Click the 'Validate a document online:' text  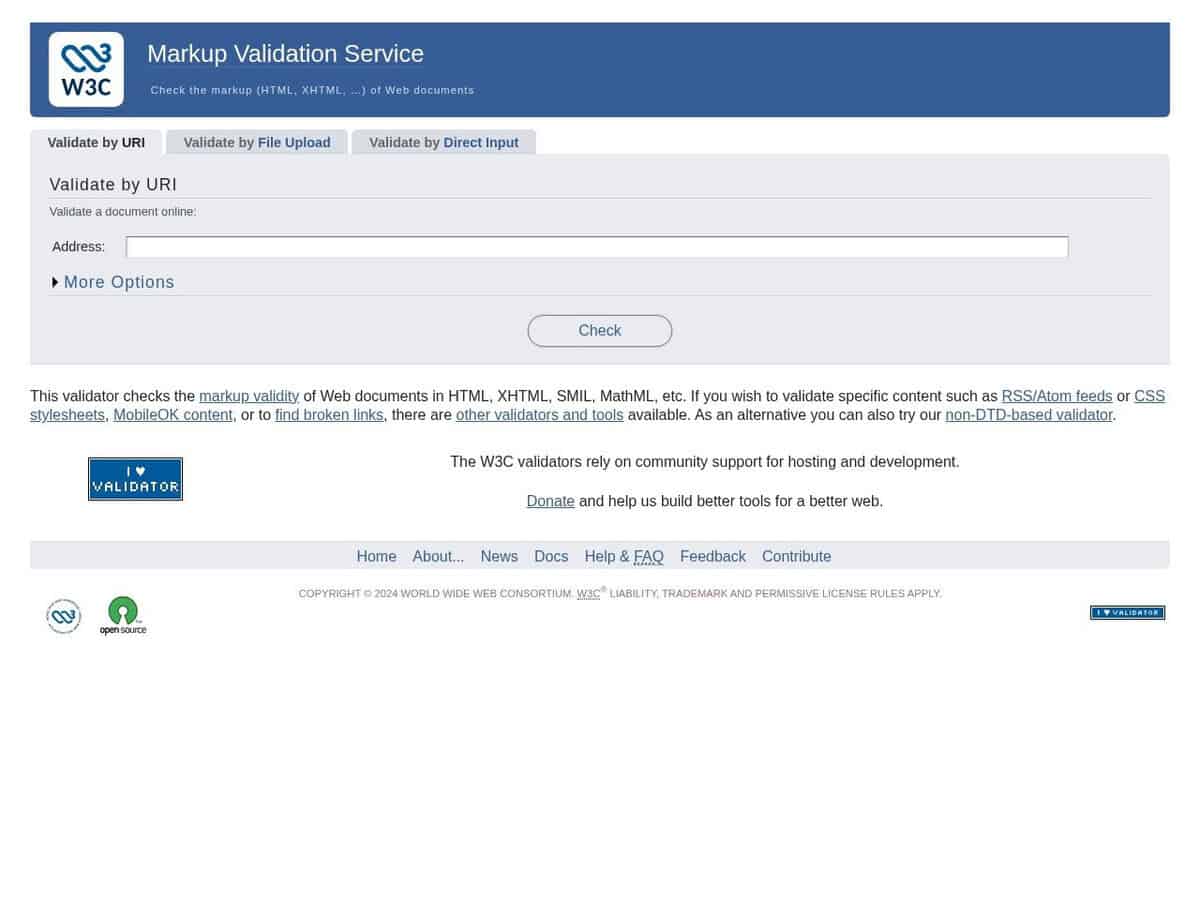click(123, 212)
